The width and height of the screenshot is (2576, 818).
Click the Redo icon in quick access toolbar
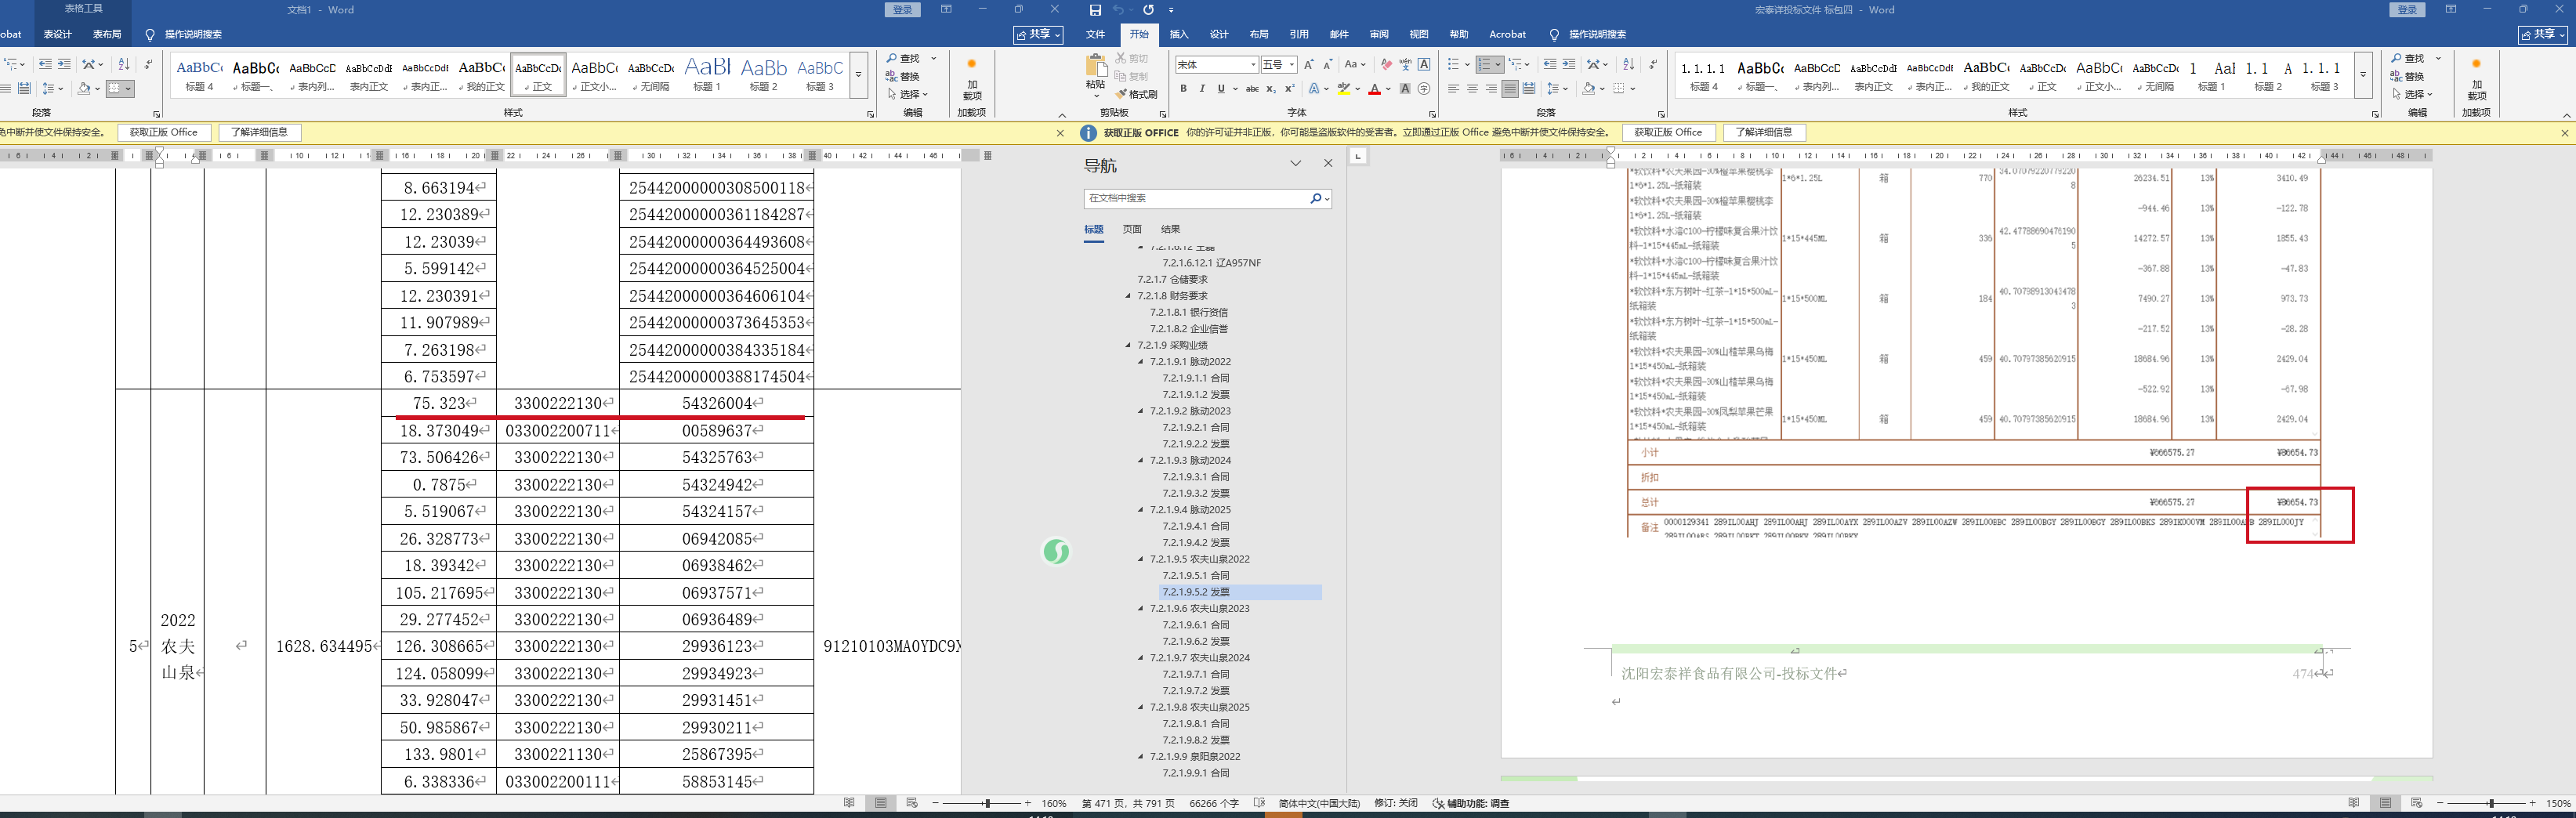pyautogui.click(x=1148, y=10)
